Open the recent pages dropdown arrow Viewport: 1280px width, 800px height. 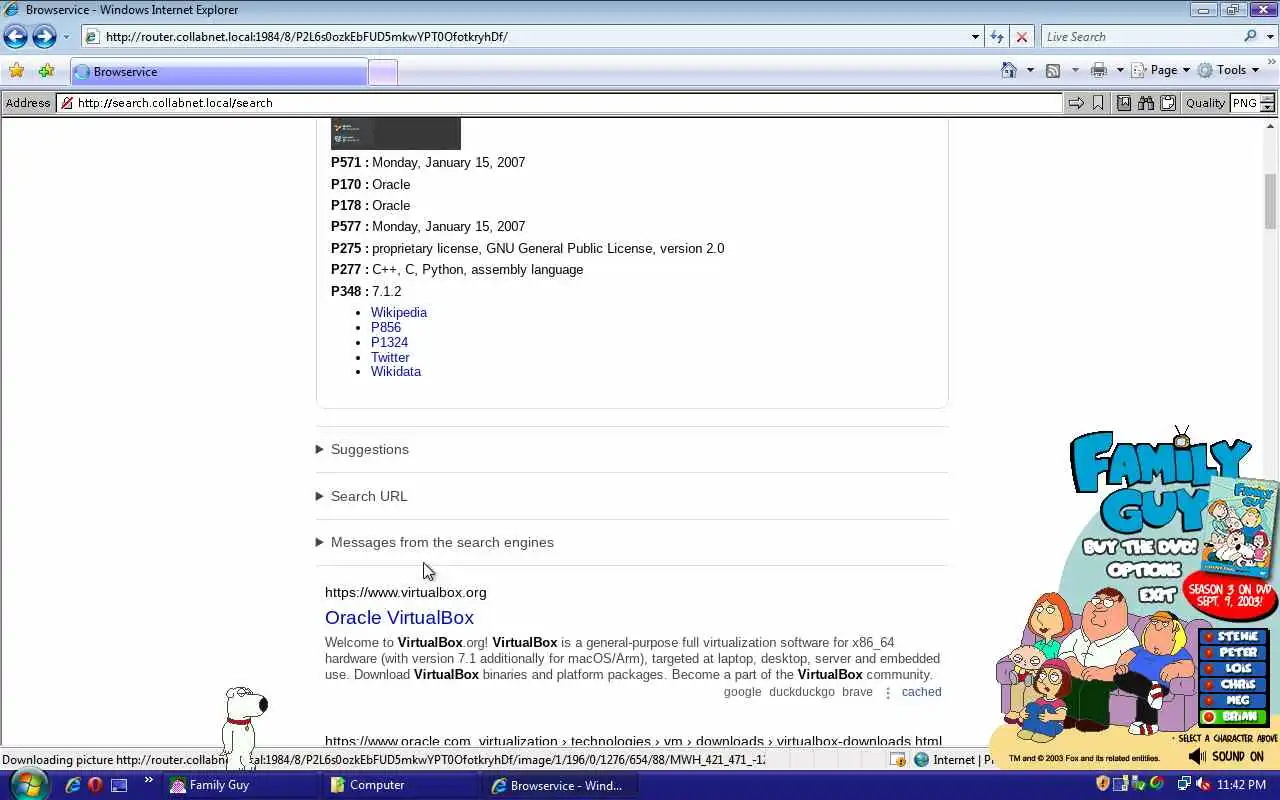point(66,37)
